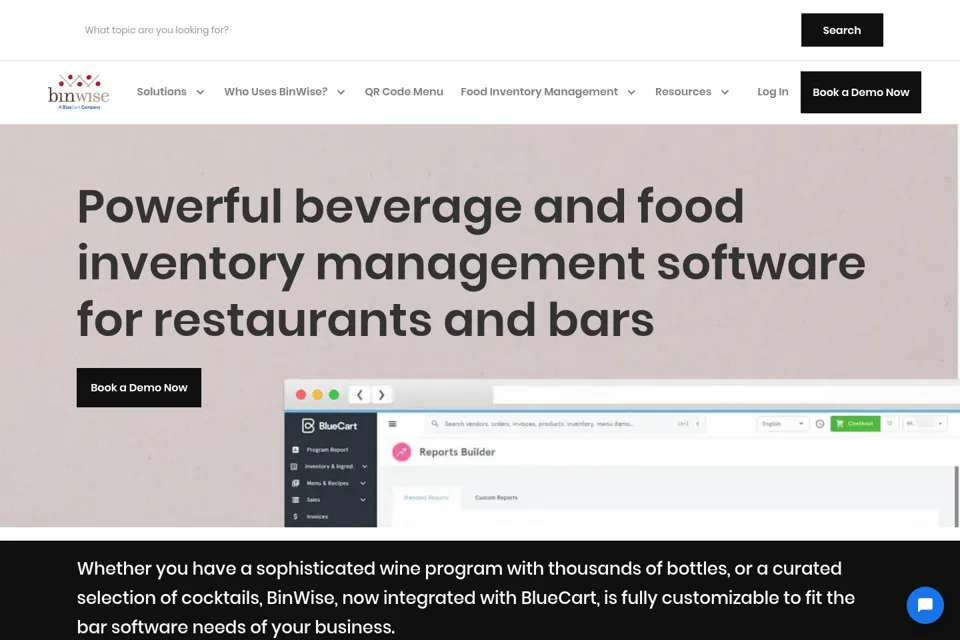960x640 pixels.
Task: Click Book a Demo Now in the navbar
Action: click(861, 92)
